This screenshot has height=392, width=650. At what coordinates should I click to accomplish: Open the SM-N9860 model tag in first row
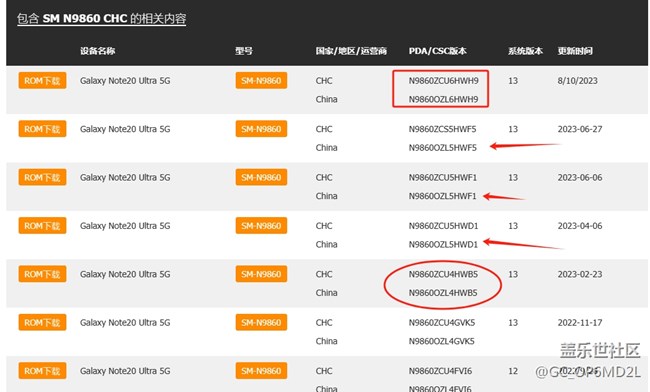tap(261, 80)
